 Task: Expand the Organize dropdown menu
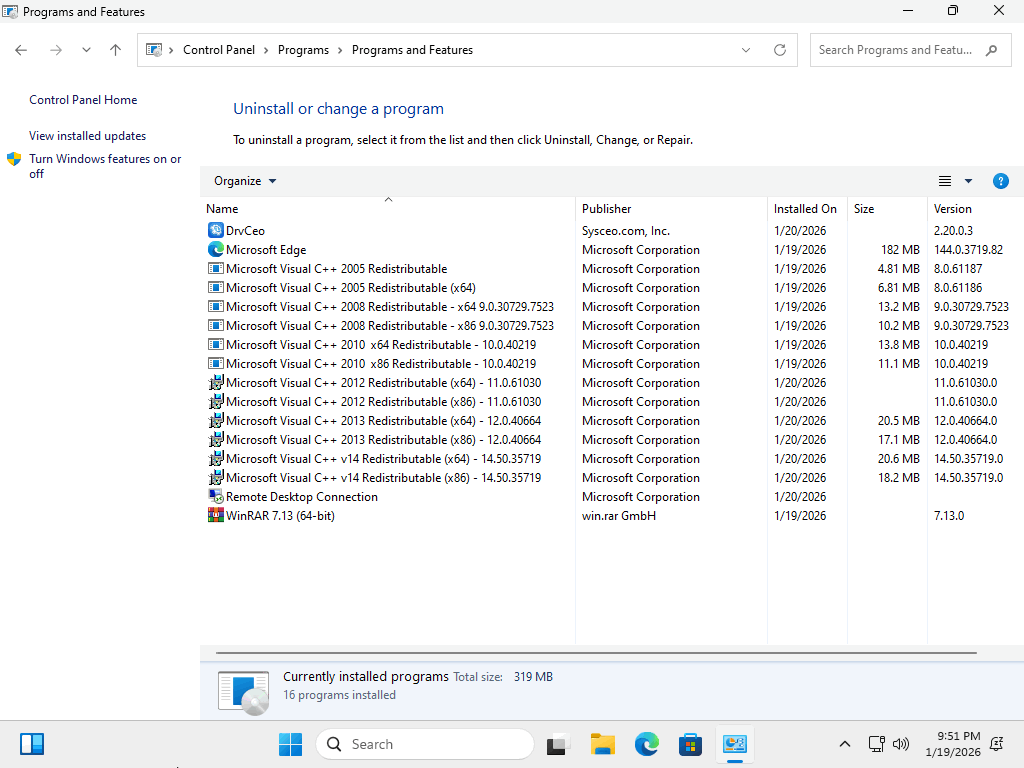click(245, 181)
